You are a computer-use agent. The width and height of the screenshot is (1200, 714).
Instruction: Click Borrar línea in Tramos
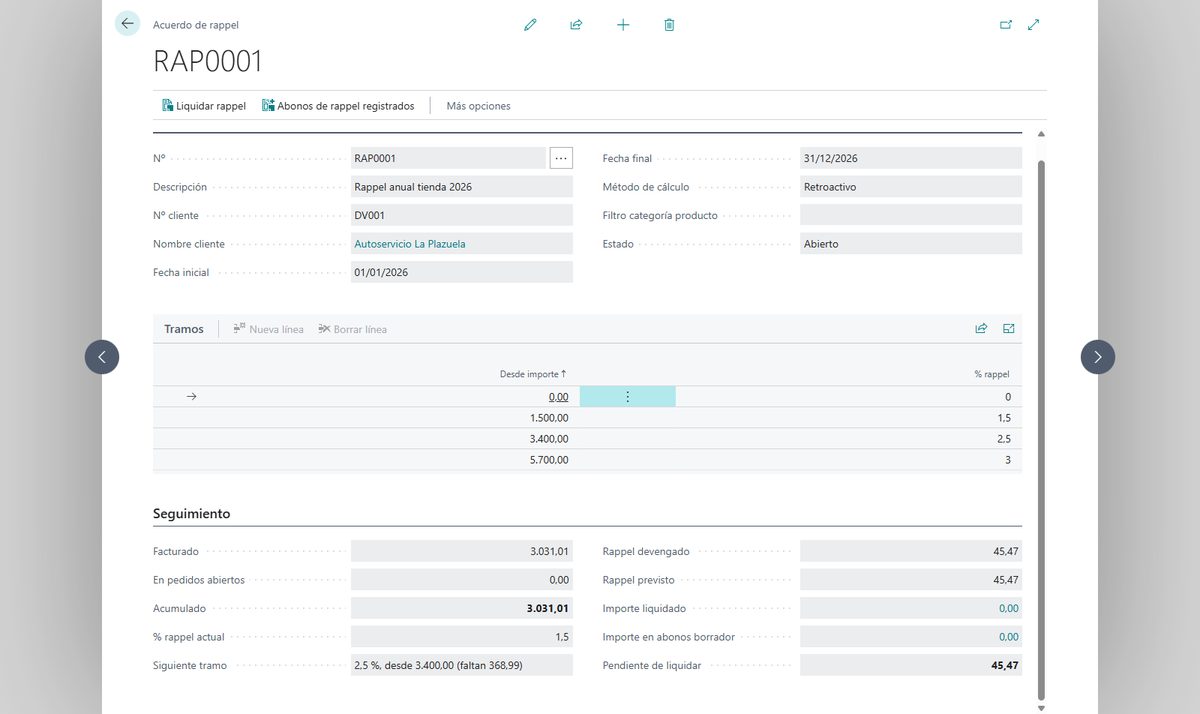coord(353,329)
